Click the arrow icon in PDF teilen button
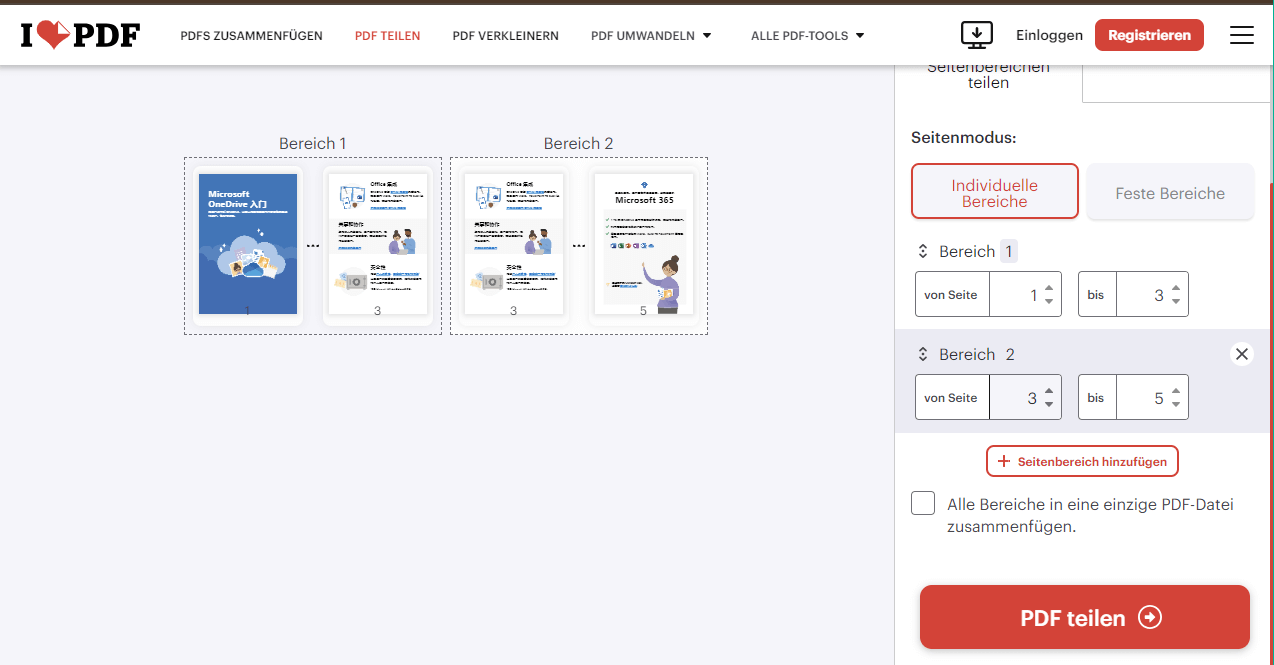The image size is (1274, 665). 1150,618
